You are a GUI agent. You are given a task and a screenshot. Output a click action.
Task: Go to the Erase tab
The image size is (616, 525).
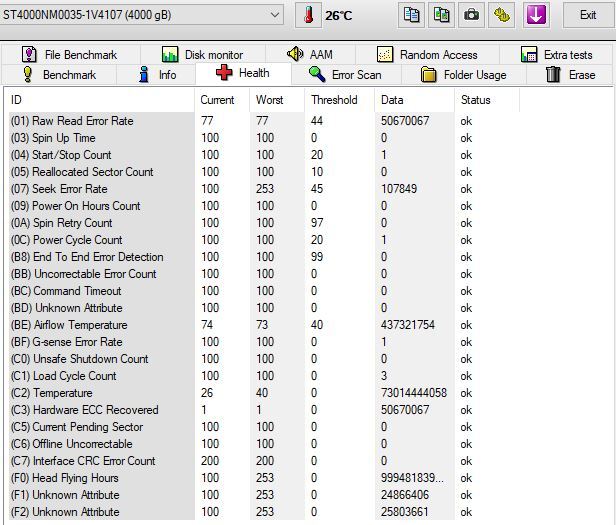point(570,75)
